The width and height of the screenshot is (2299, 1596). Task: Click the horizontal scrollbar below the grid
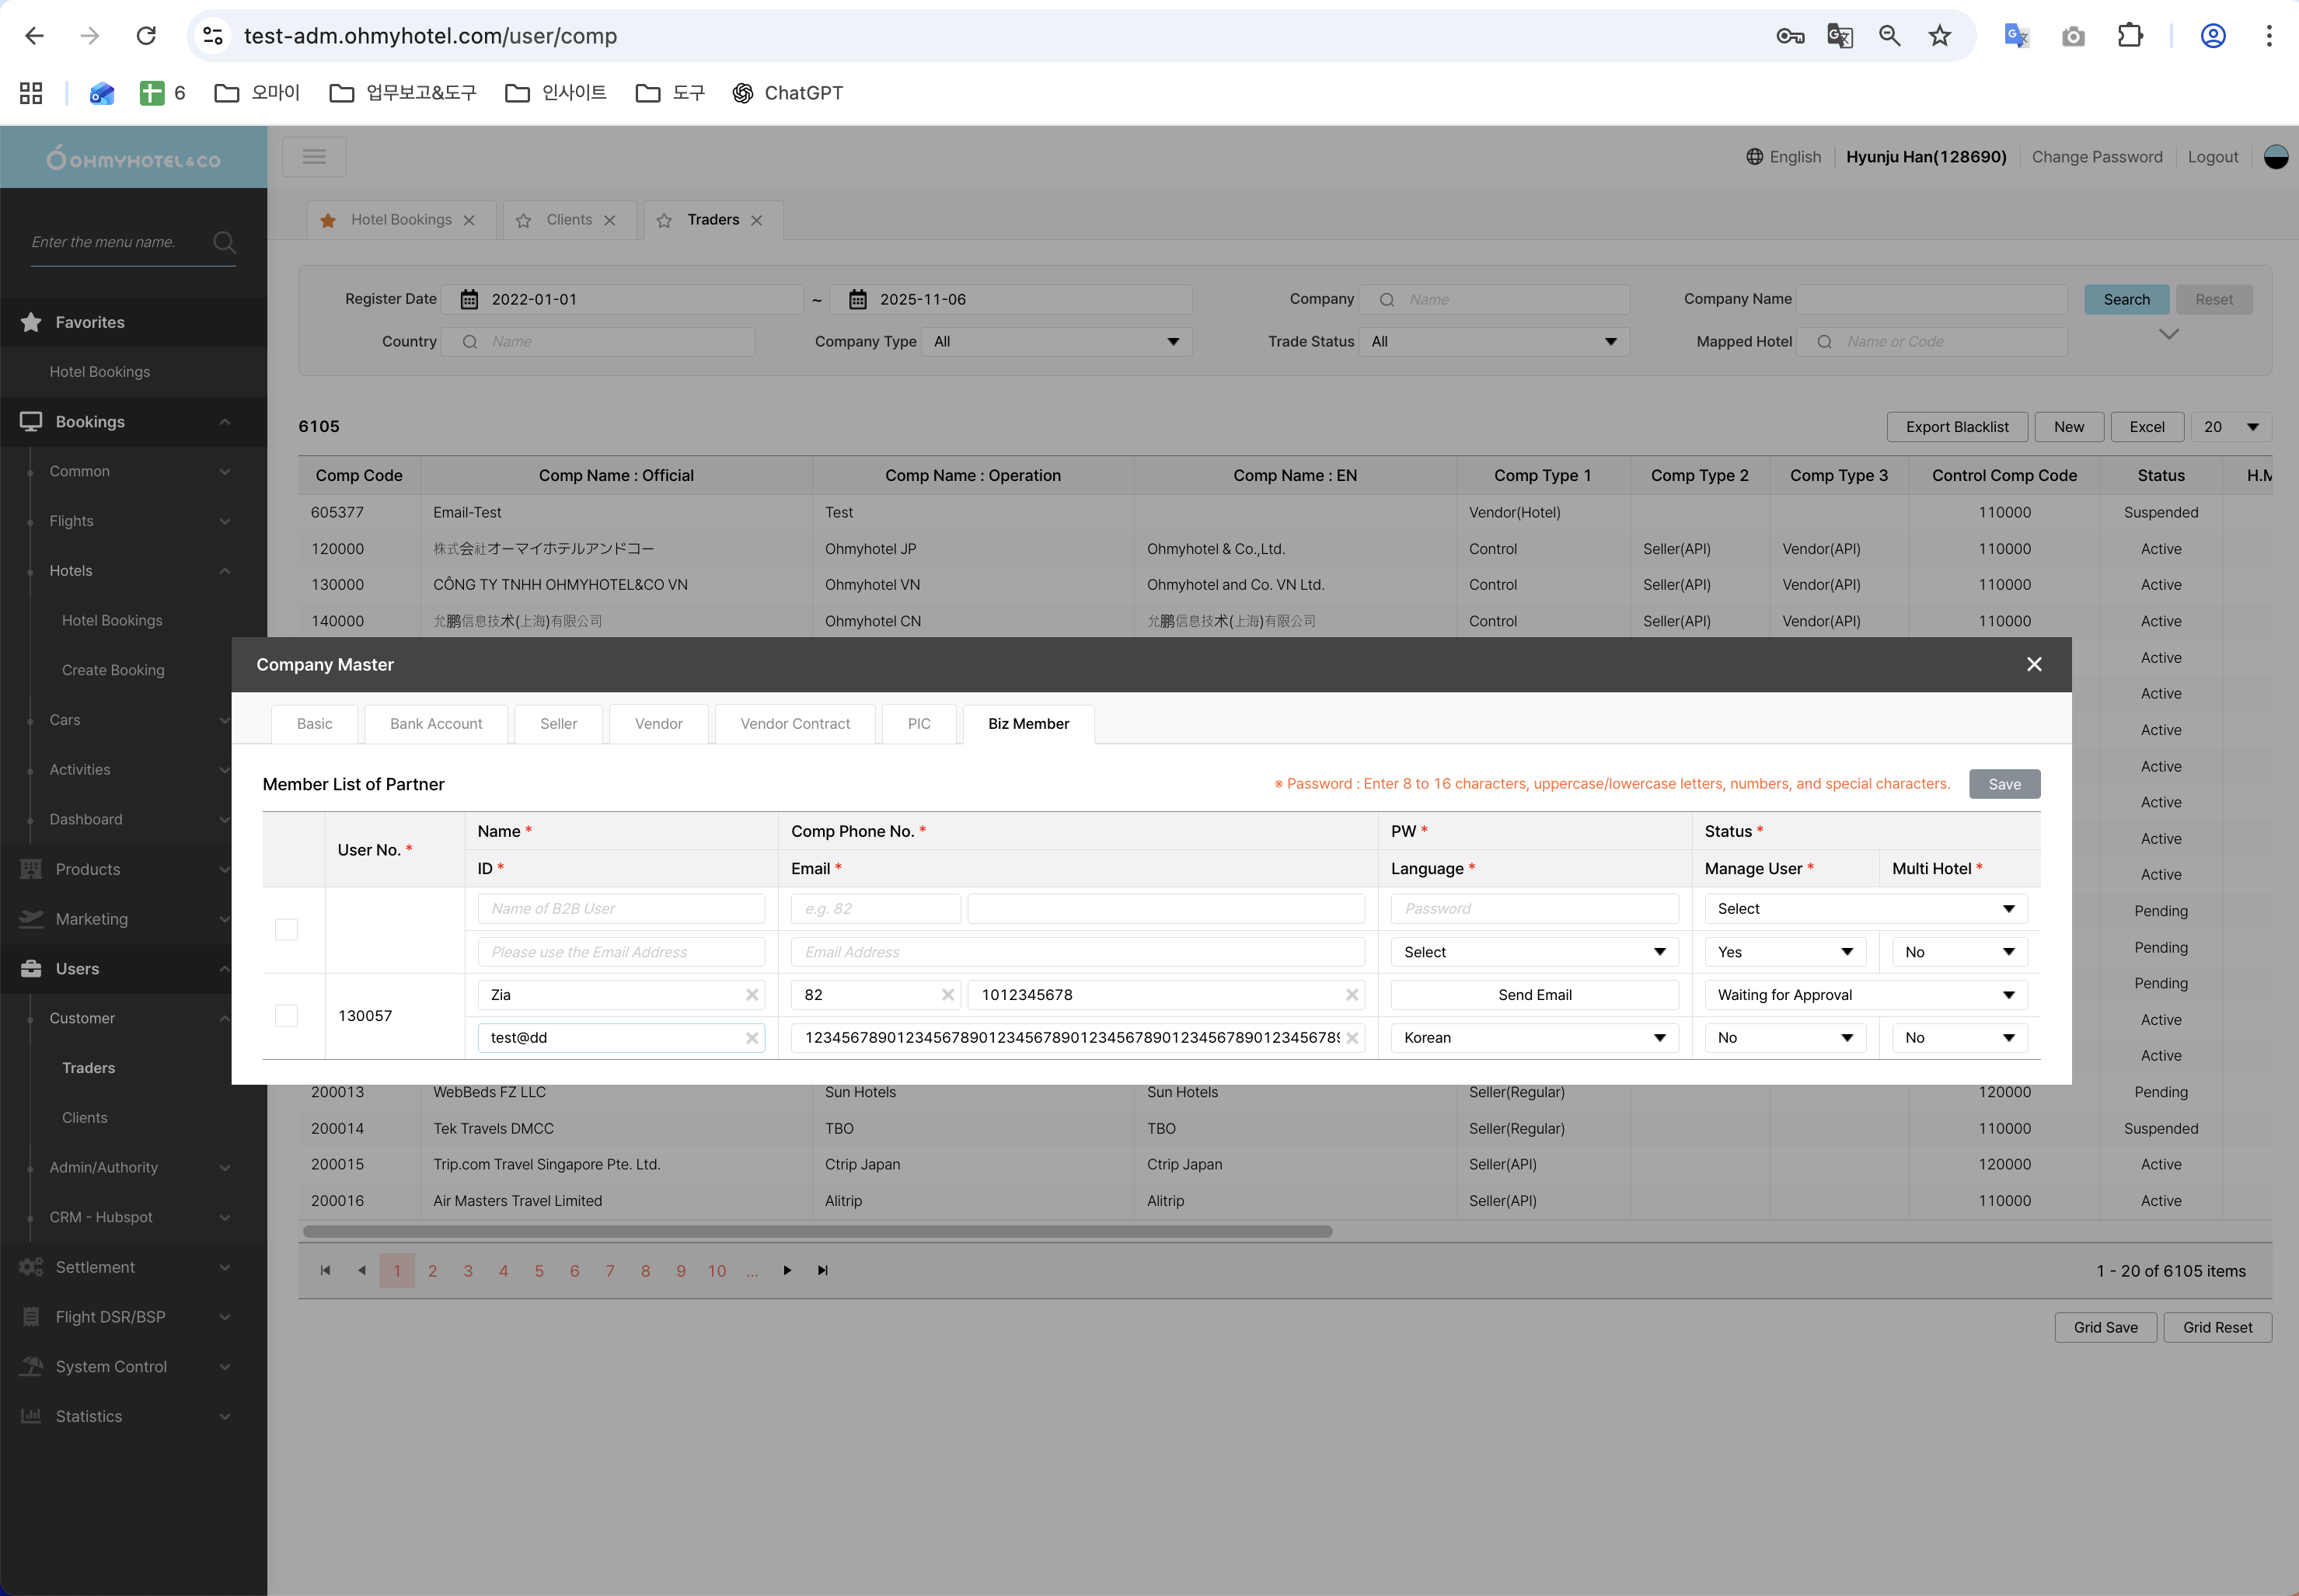(x=816, y=1232)
